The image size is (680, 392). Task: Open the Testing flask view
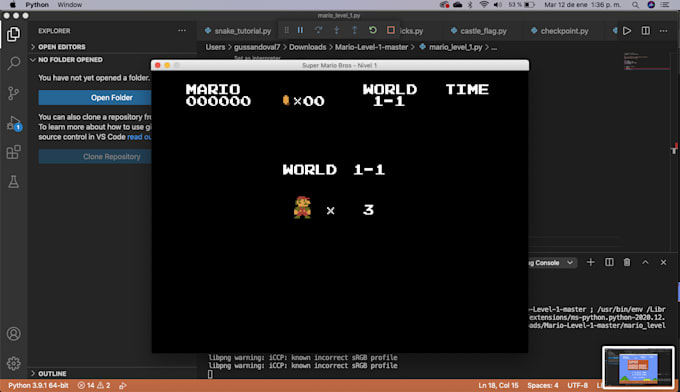tap(13, 182)
